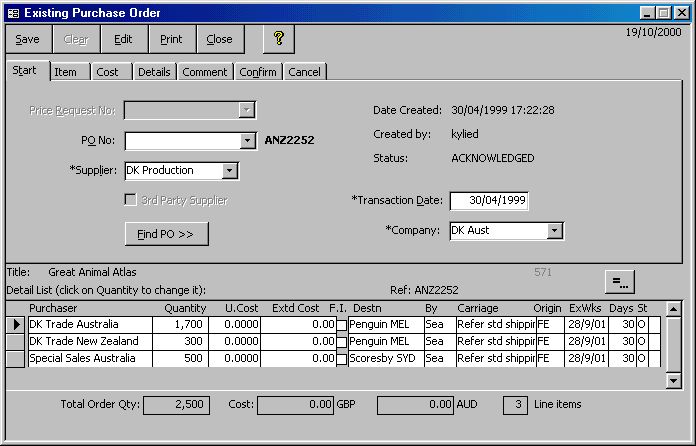Click the '=...' details button
Image resolution: width=696 pixels, height=446 pixels.
pyautogui.click(x=620, y=282)
